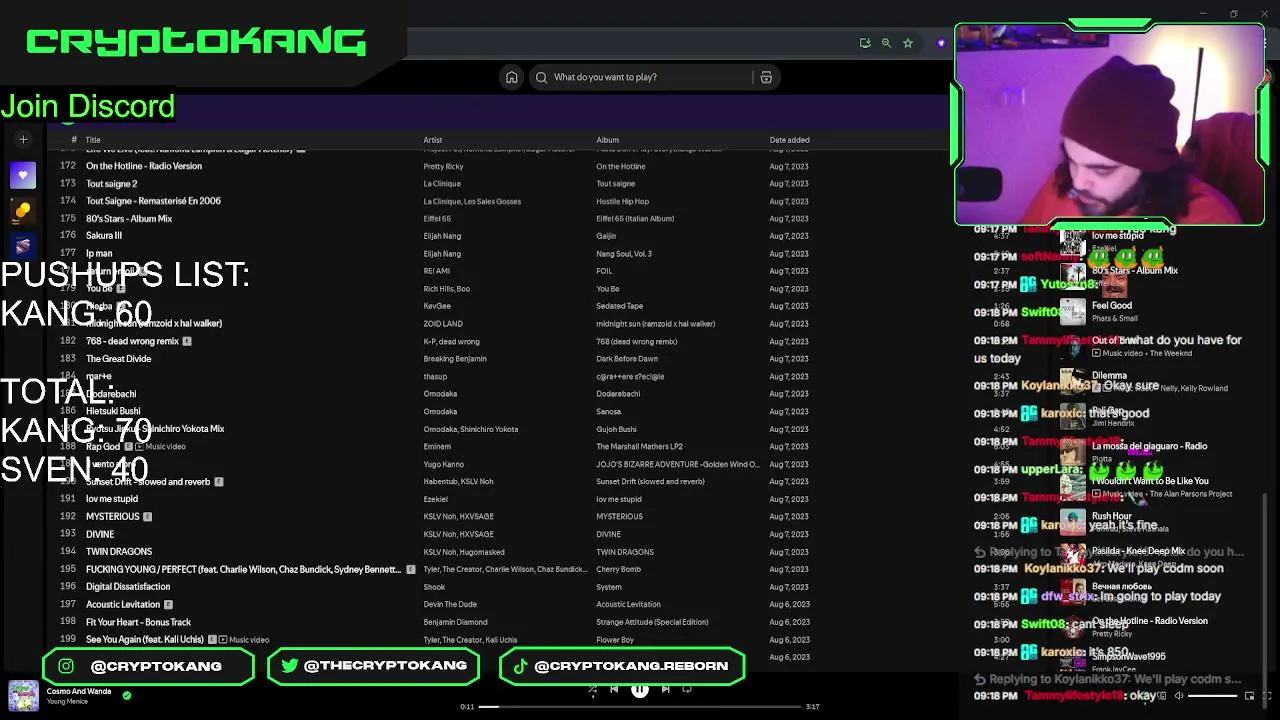Seek on the song progress bar
This screenshot has width=1280, height=720.
tap(641, 707)
